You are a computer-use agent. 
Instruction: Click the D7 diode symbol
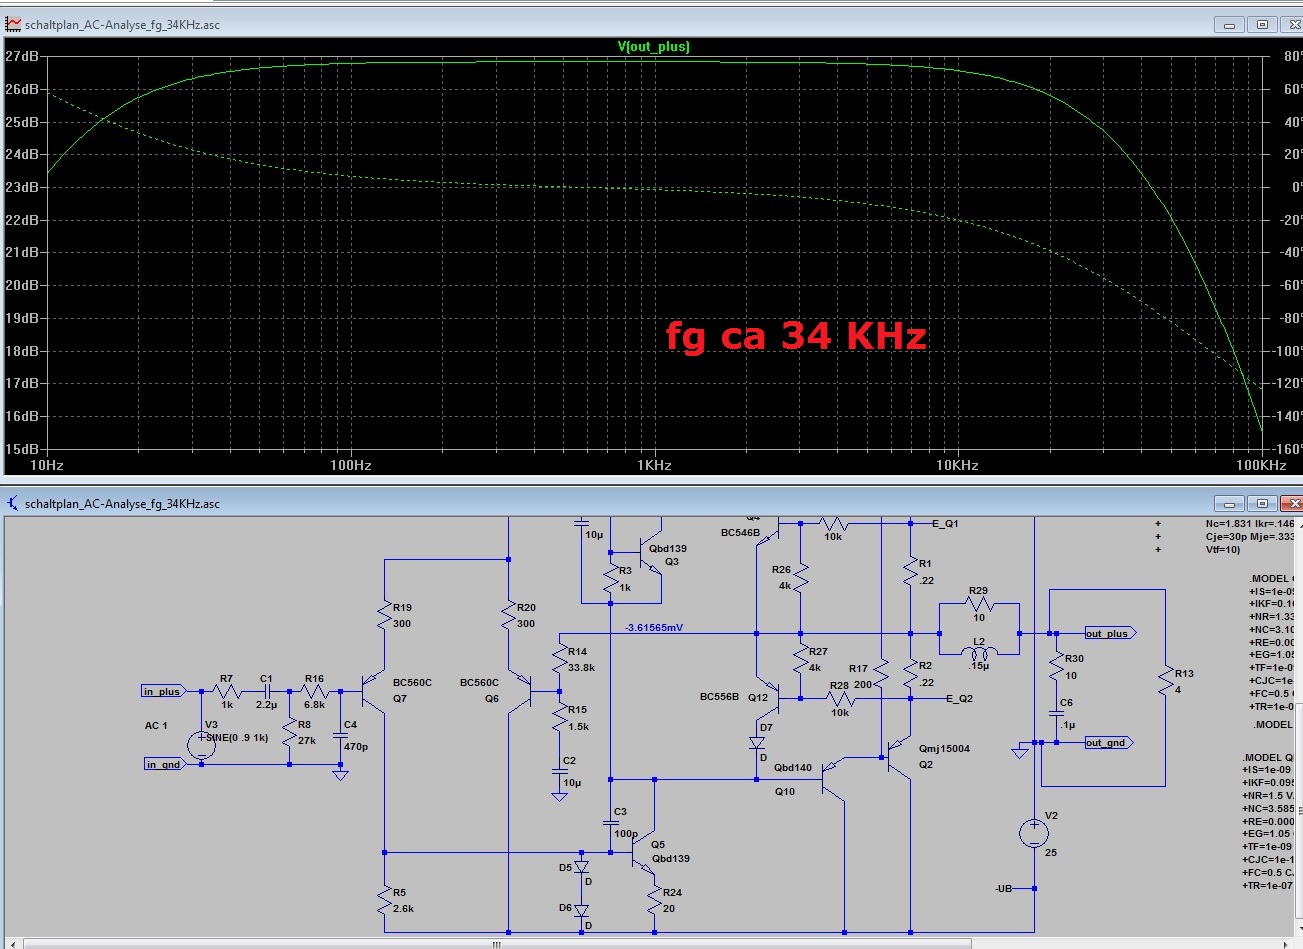click(757, 744)
